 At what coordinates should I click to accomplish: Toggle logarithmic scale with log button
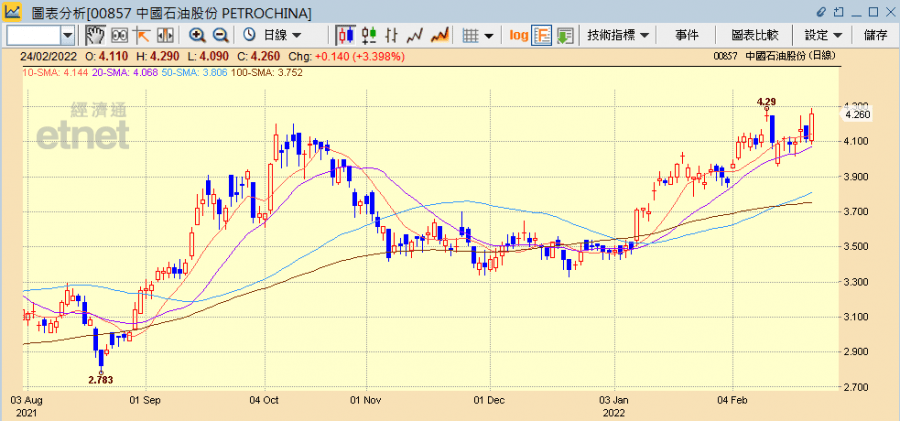518,35
